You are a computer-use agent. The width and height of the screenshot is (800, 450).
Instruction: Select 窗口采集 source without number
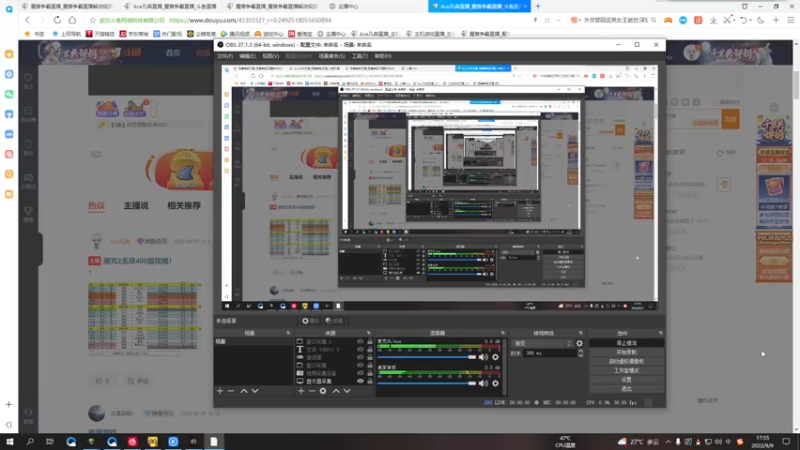pyautogui.click(x=316, y=365)
